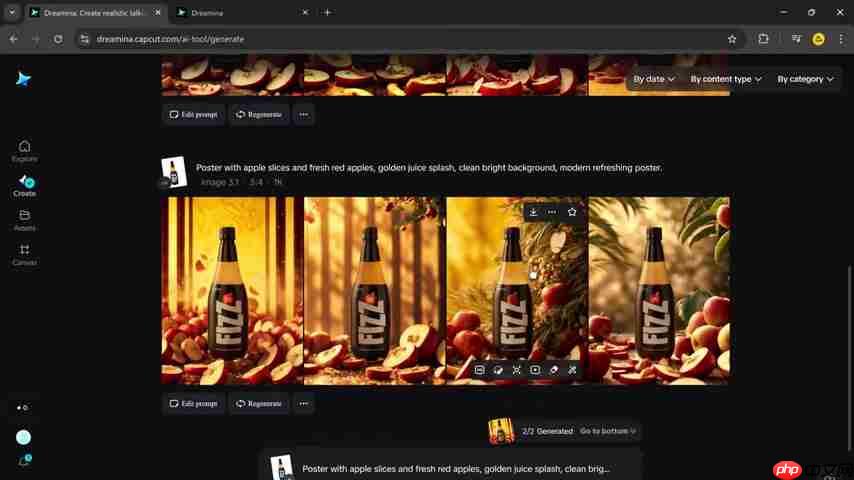The height and width of the screenshot is (480, 854).
Task: Open second Fizz bottle poster with shadow stripes
Action: click(374, 291)
